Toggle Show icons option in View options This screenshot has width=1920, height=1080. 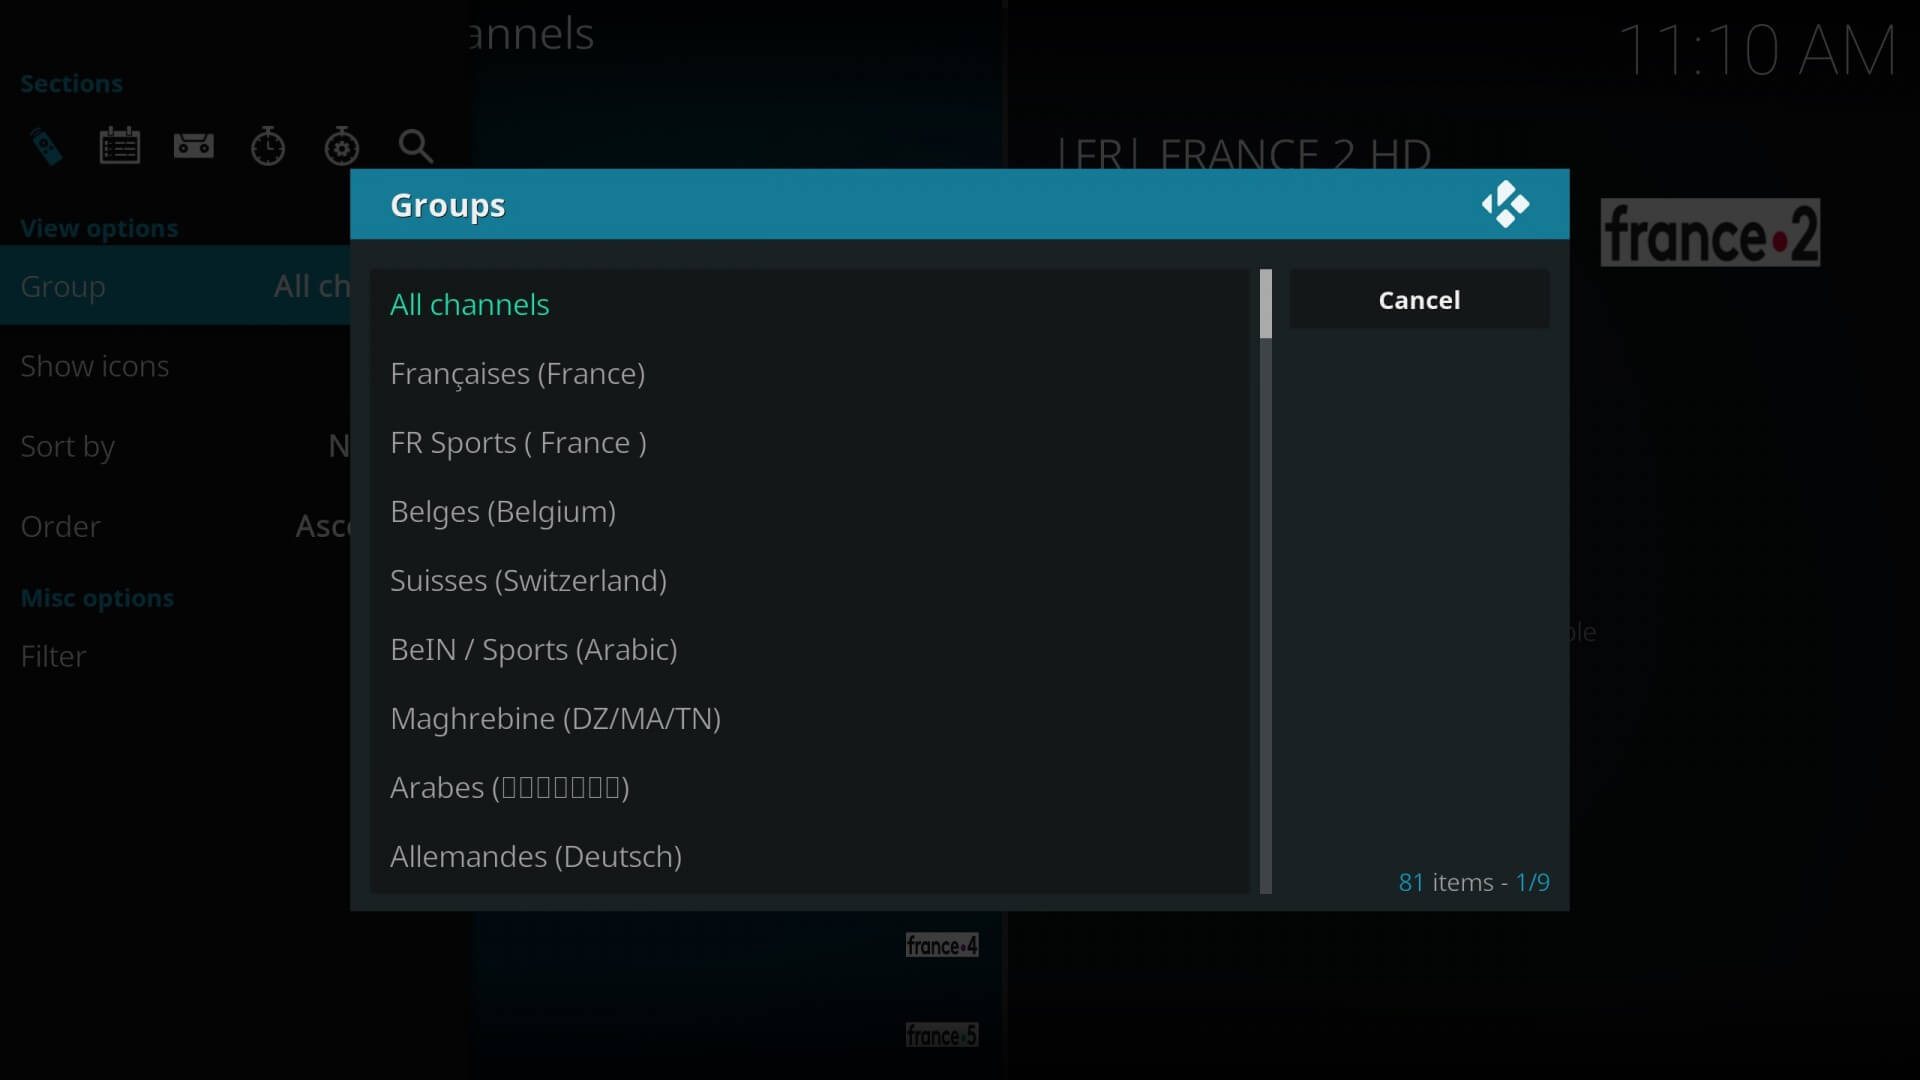coord(94,365)
